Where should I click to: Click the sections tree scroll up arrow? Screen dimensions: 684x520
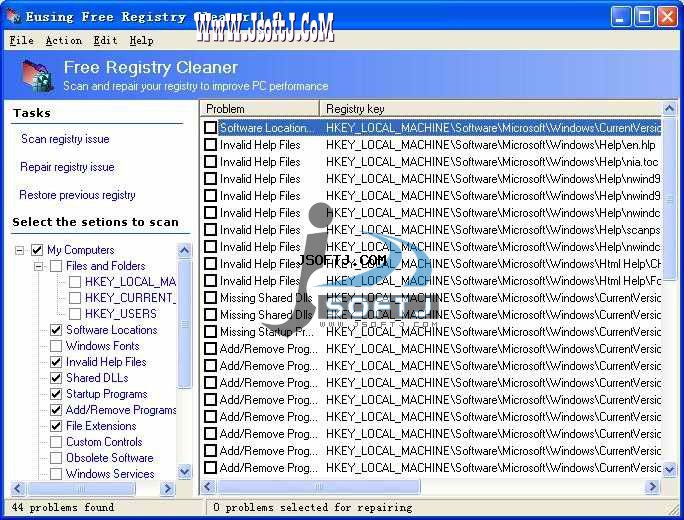coord(185,250)
